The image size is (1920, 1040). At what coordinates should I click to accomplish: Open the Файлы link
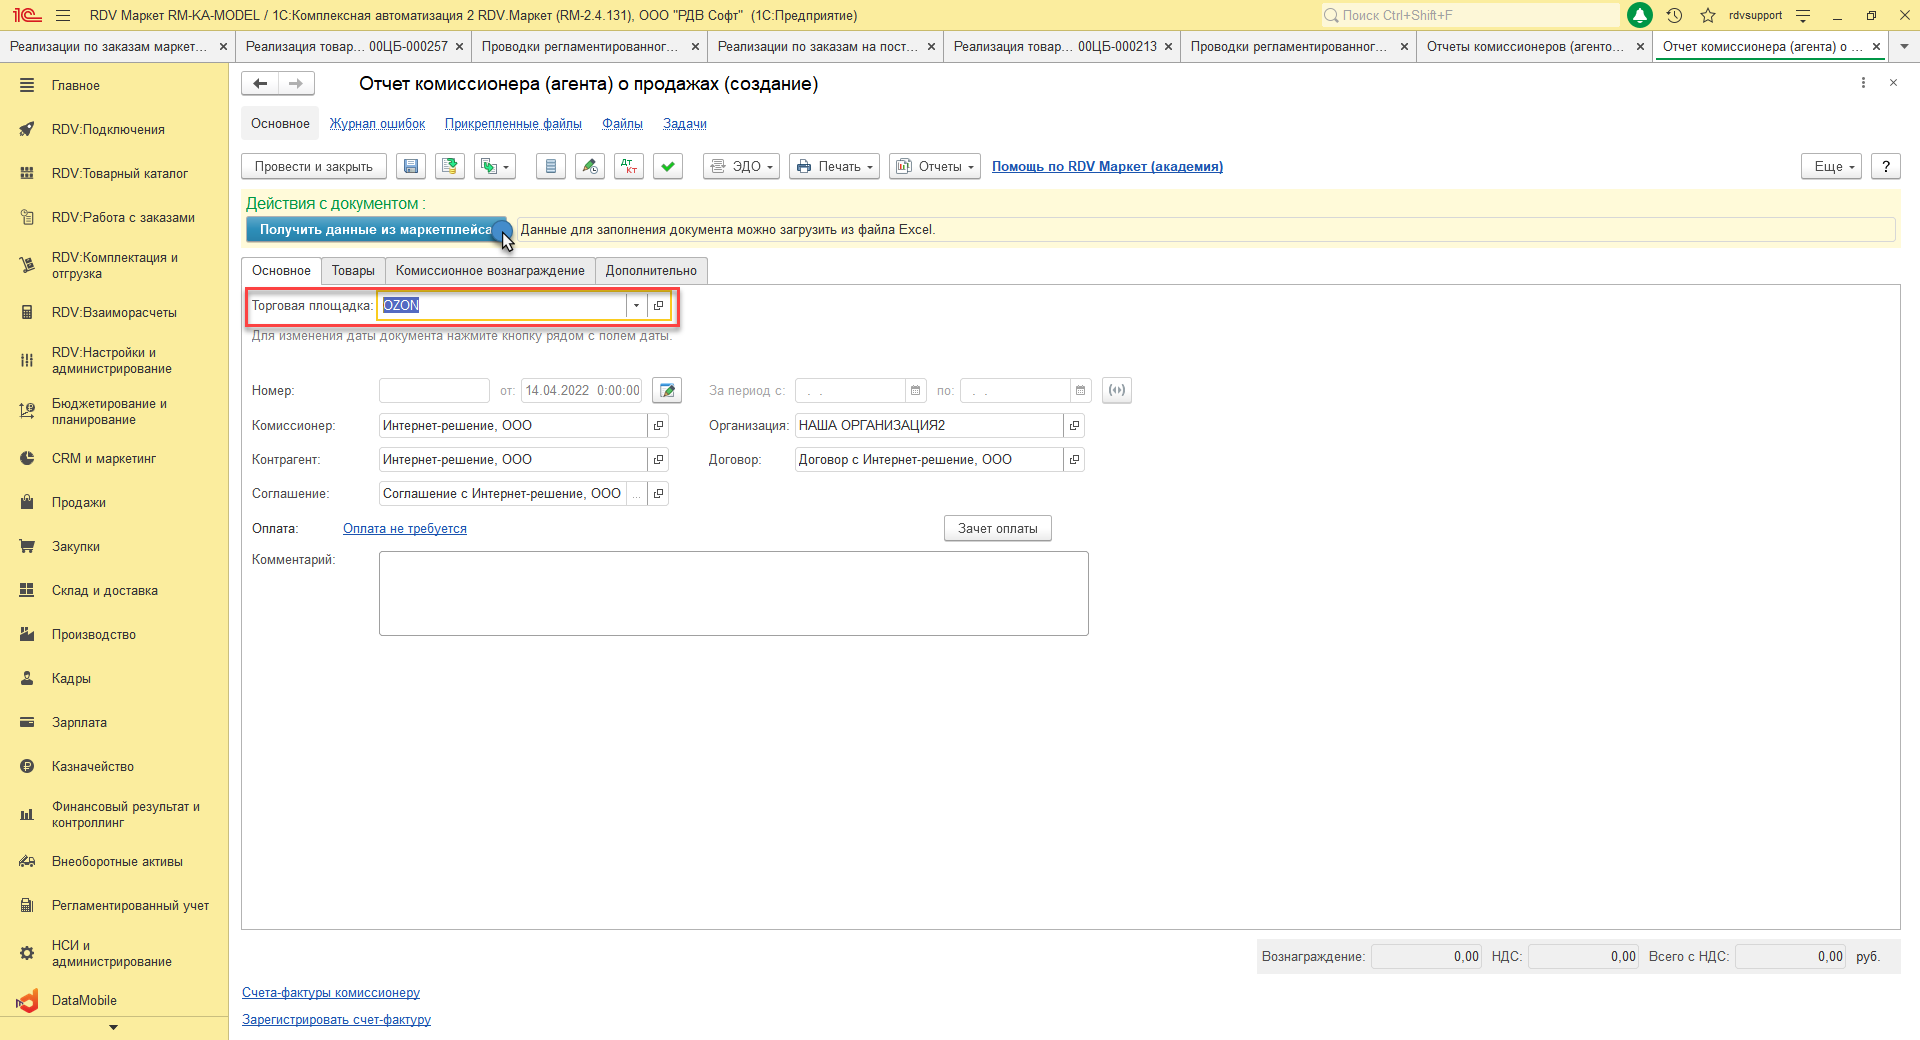622,124
